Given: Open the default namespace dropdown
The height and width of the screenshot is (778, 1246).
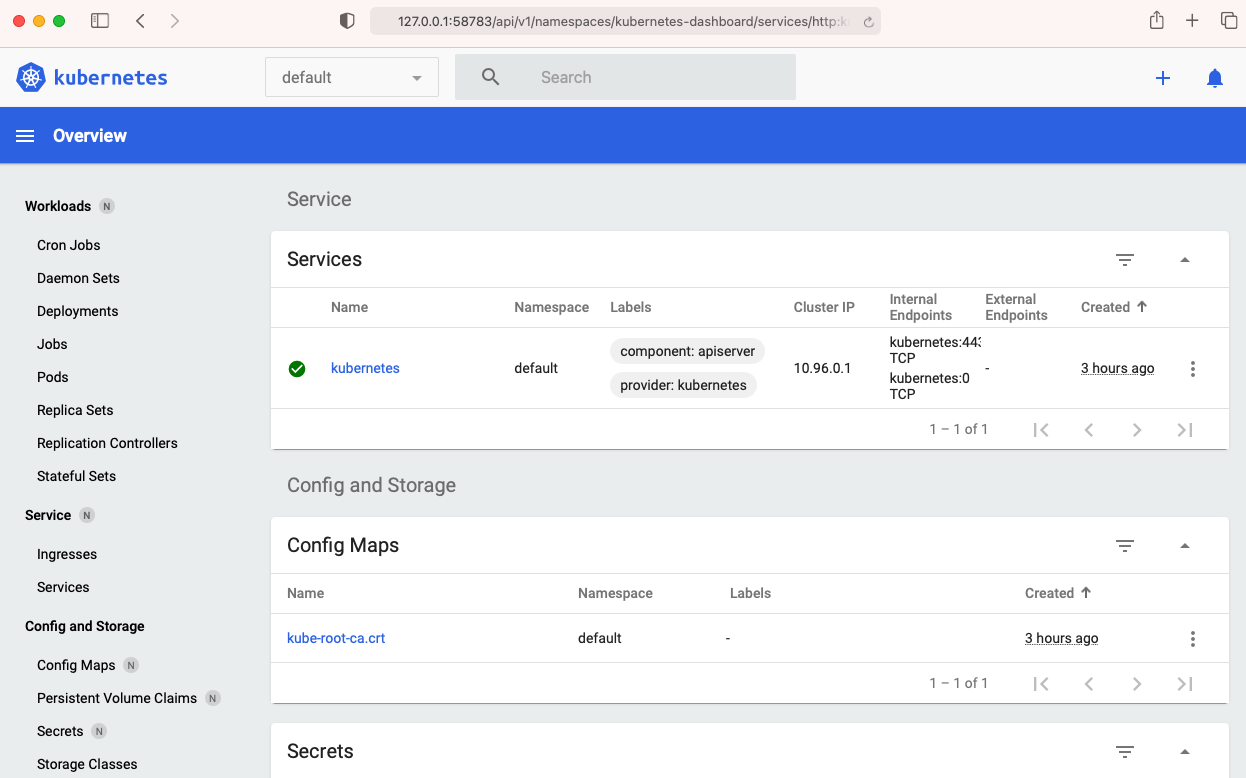Looking at the screenshot, I should pyautogui.click(x=351, y=78).
